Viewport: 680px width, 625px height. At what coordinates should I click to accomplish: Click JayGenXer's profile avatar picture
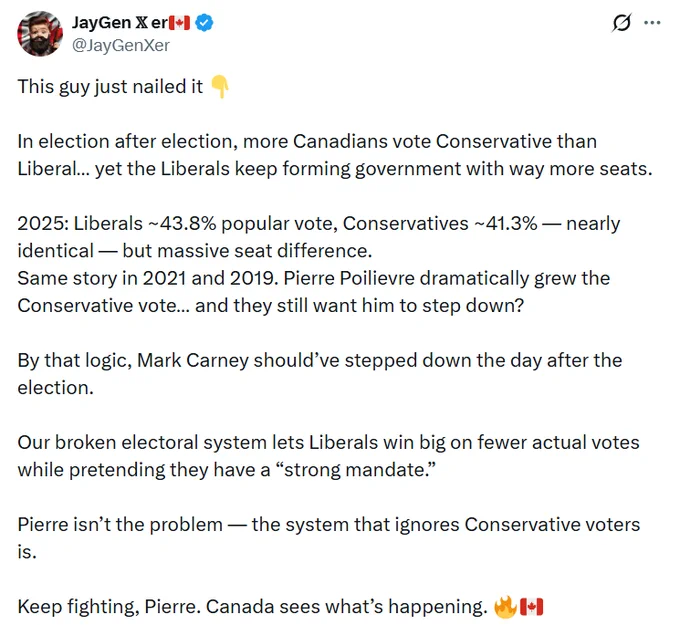click(x=40, y=34)
